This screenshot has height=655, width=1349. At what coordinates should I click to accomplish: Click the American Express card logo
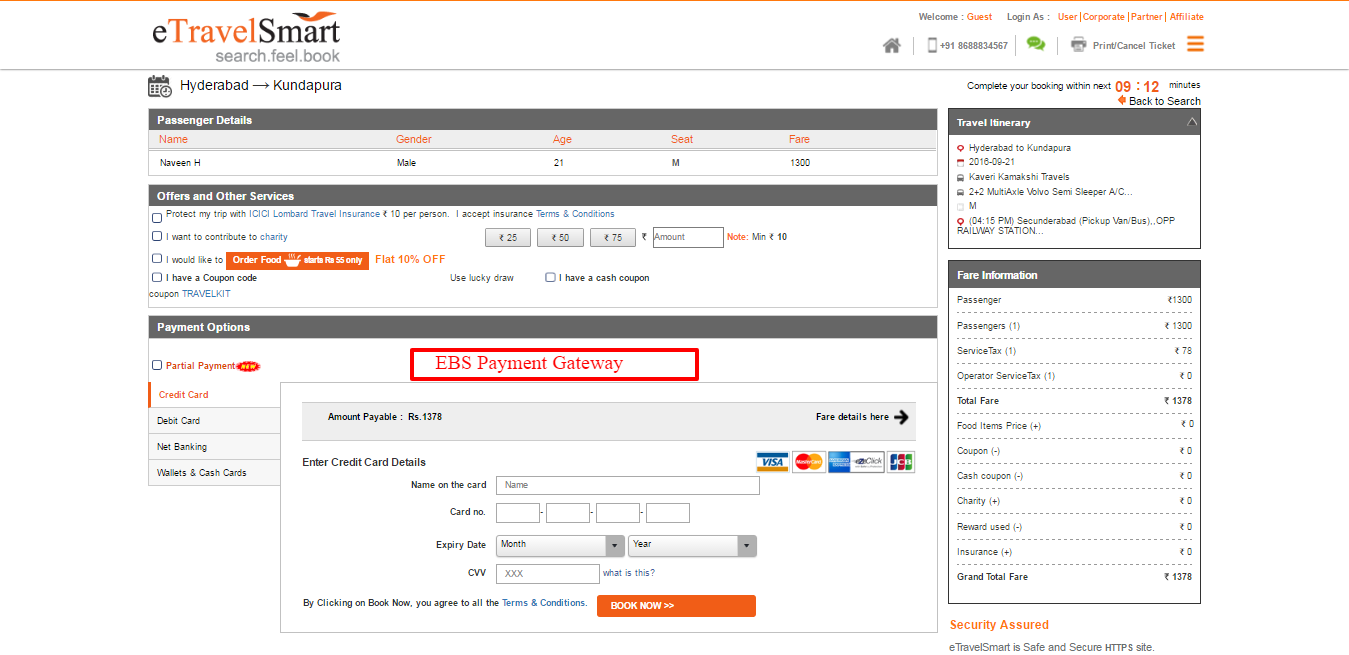click(x=838, y=461)
